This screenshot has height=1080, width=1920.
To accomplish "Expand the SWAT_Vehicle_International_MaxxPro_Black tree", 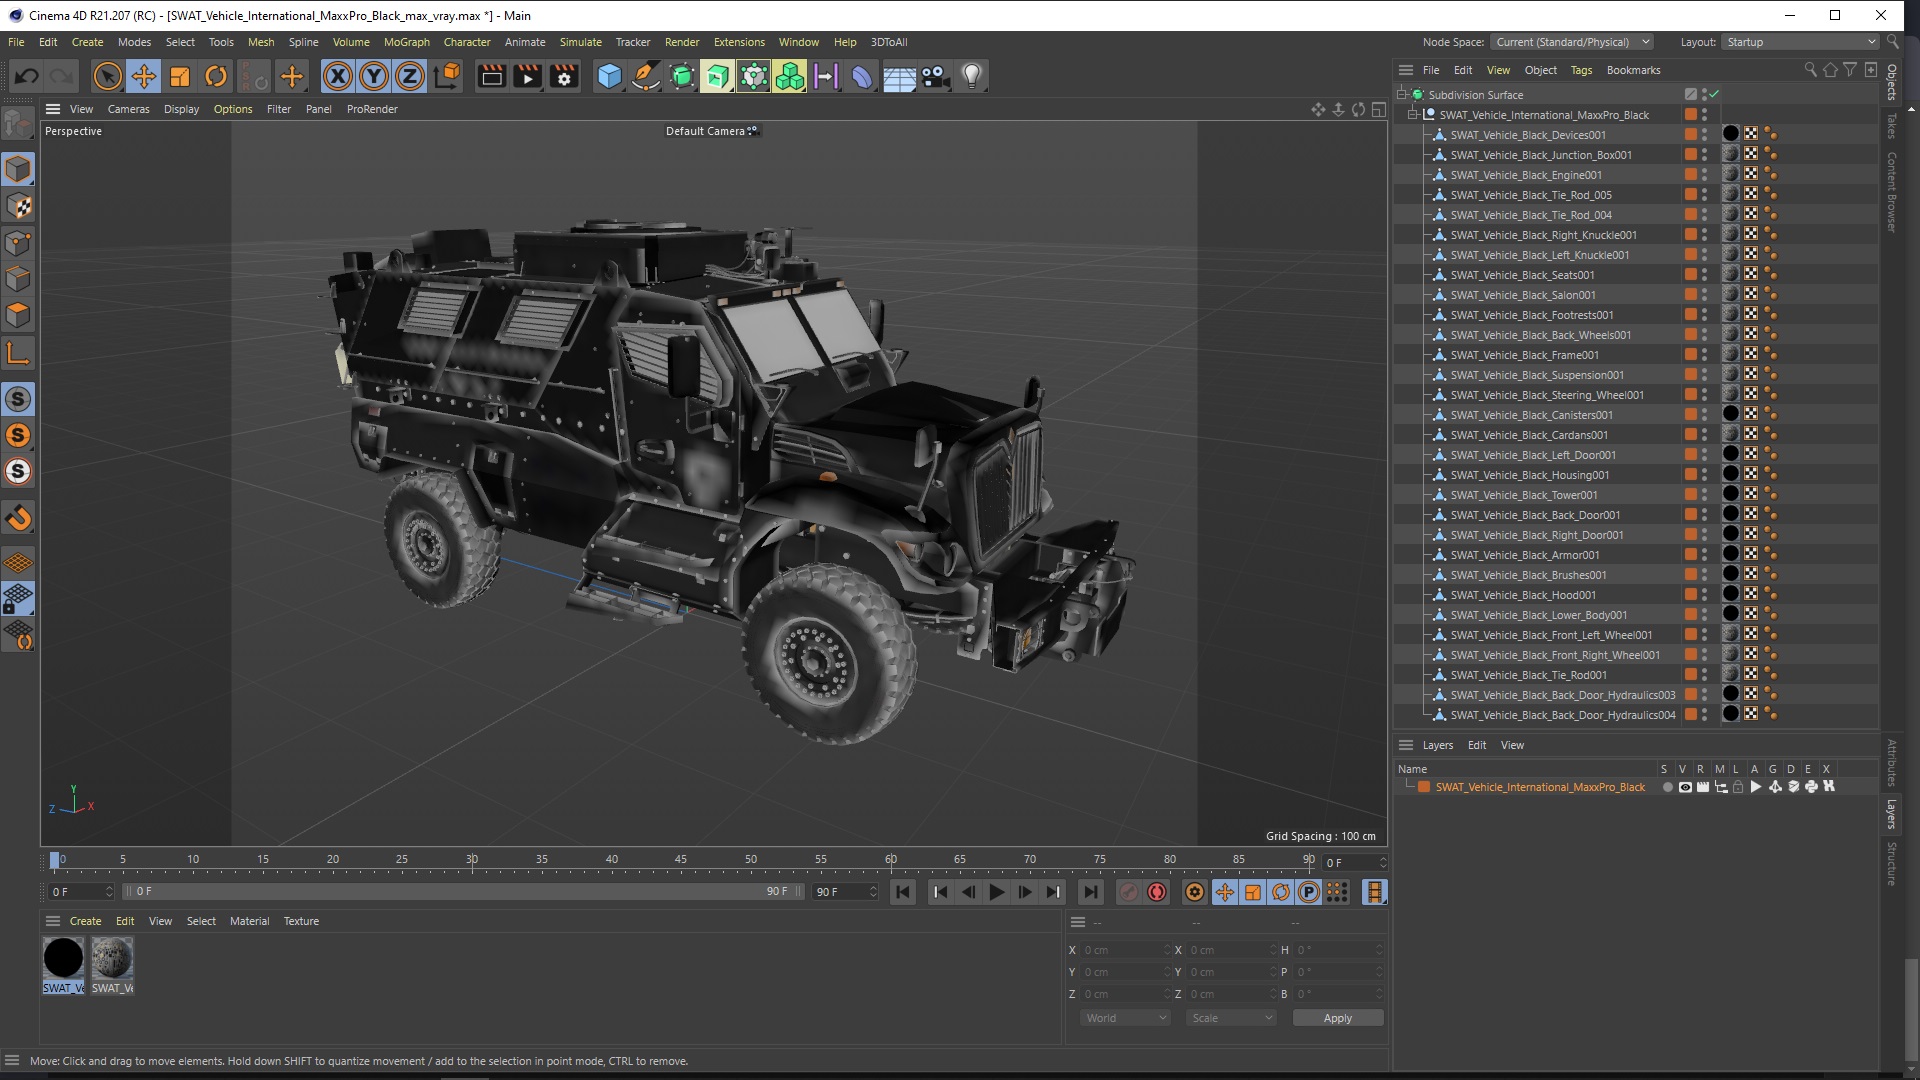I will pos(1412,115).
